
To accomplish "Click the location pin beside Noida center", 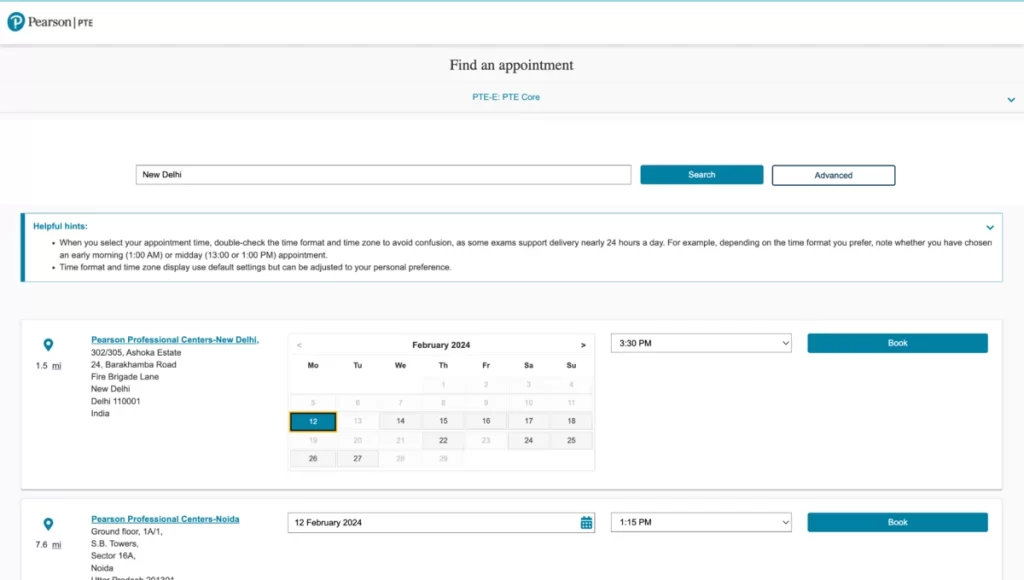I will 50,523.
